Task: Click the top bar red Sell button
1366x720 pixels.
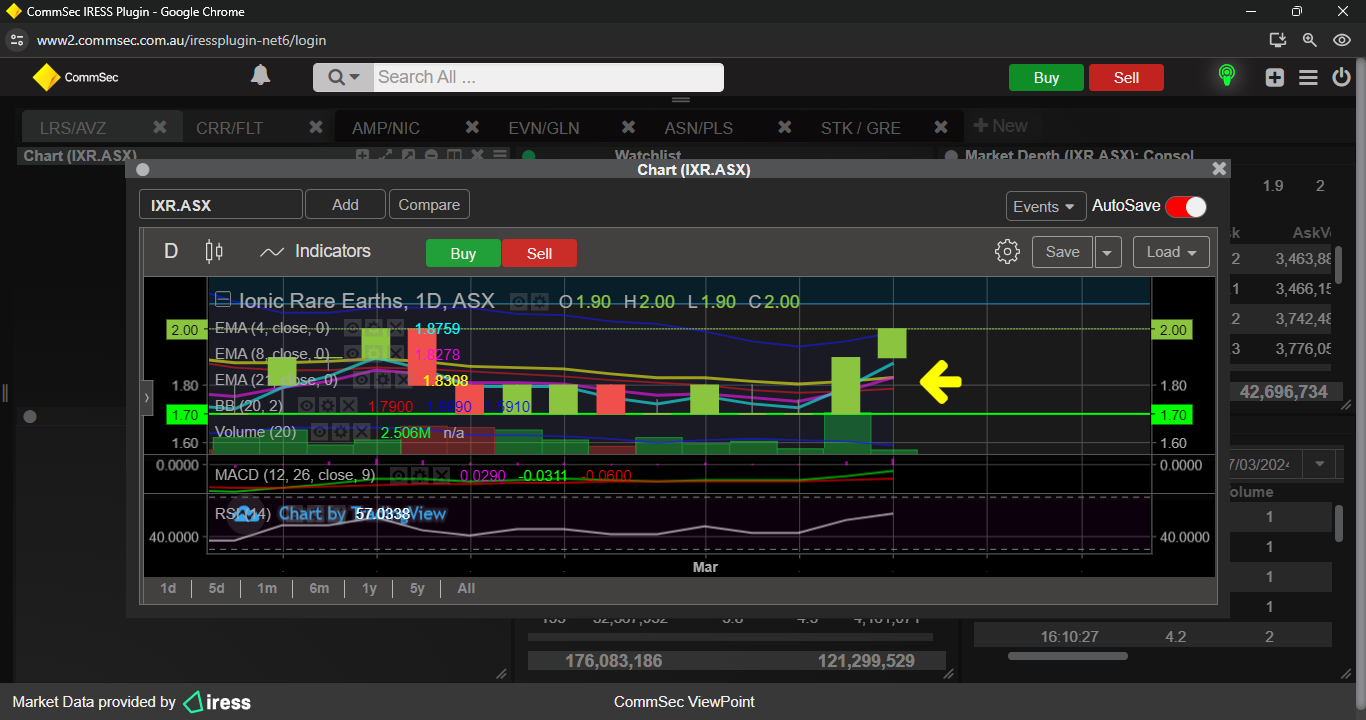Action: (x=1126, y=78)
